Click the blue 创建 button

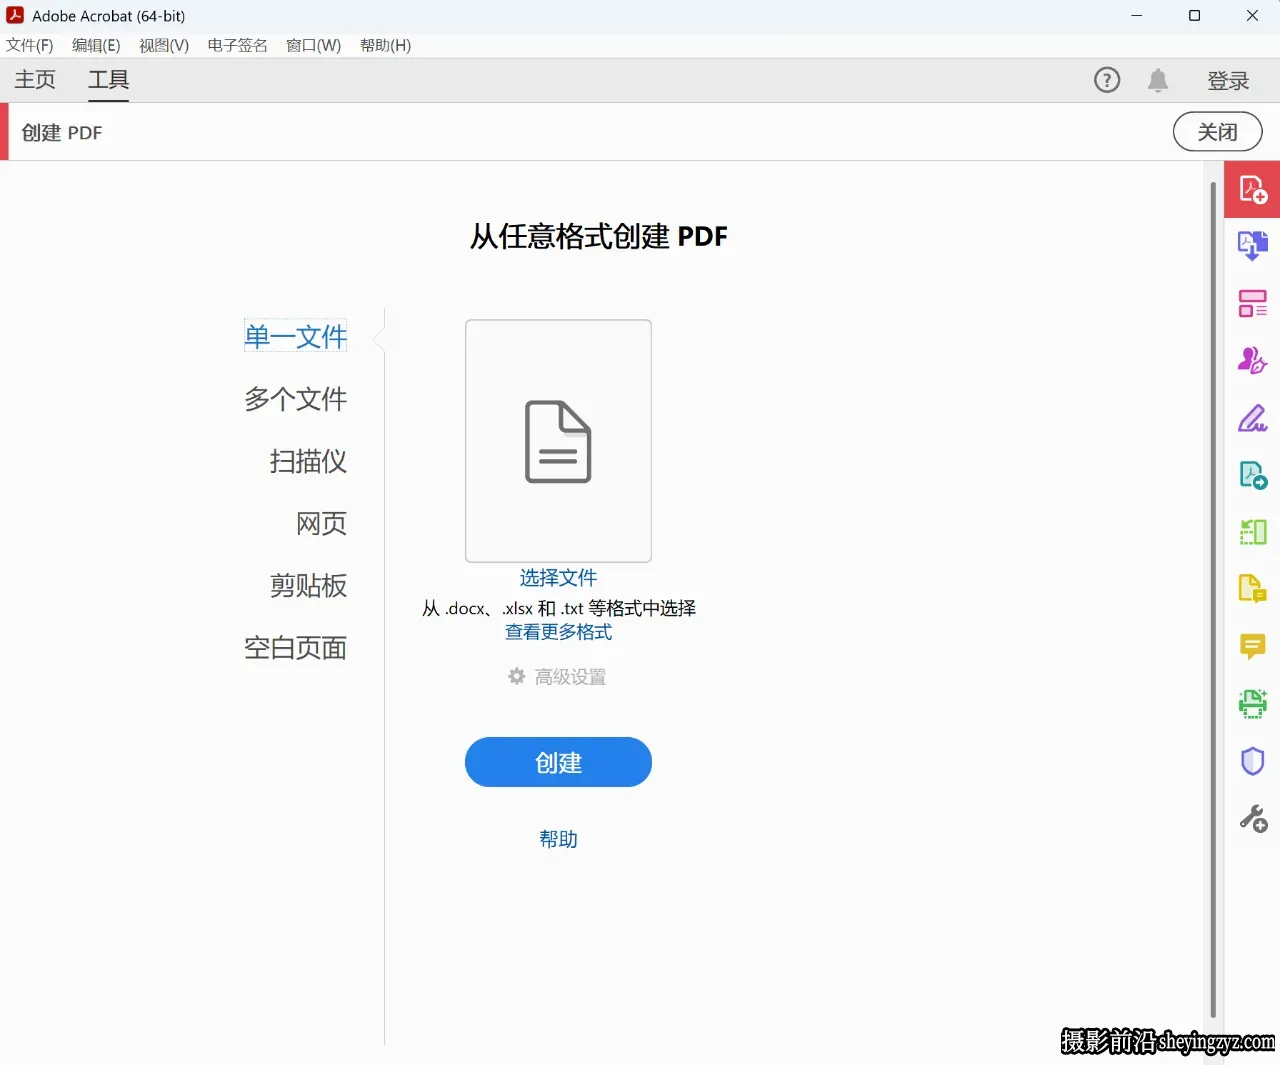point(558,762)
